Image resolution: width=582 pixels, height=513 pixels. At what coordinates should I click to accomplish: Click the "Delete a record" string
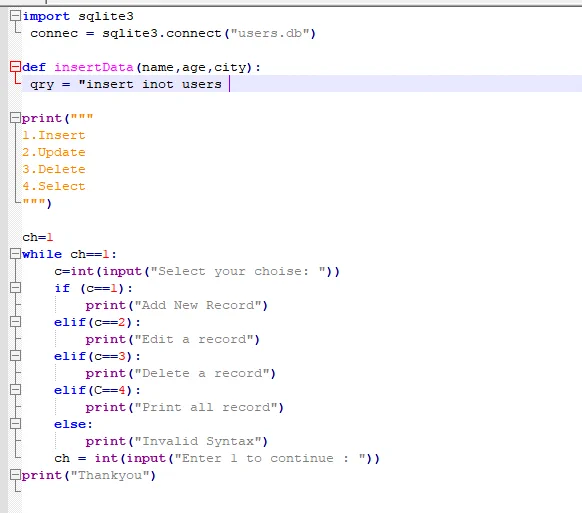click(202, 373)
